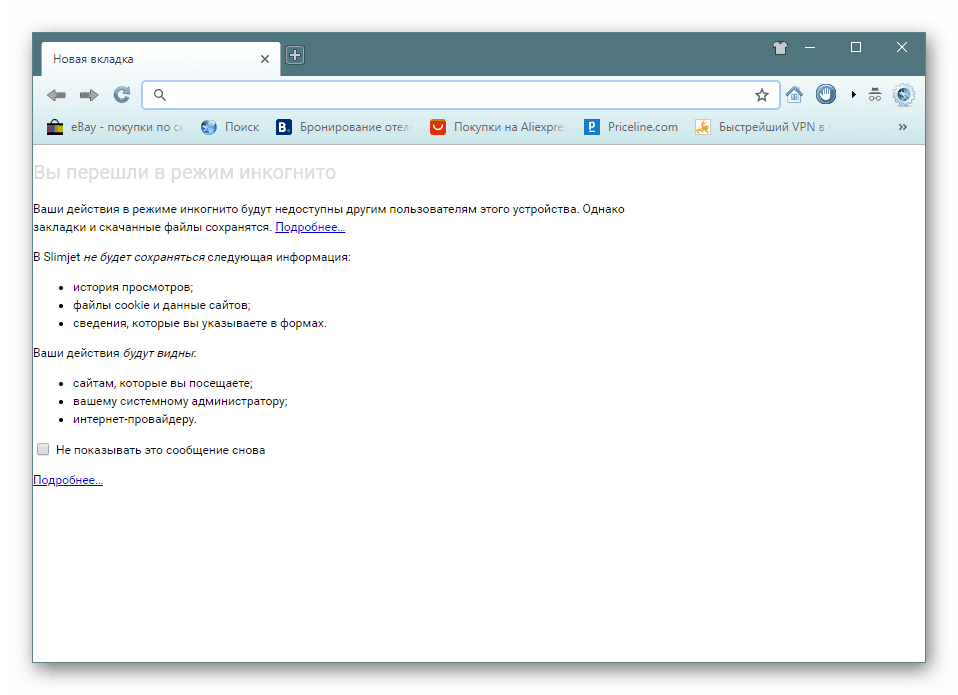Screen dimensions: 958x695
Task: Close the "Новая вкладка" tab
Action: [265, 59]
